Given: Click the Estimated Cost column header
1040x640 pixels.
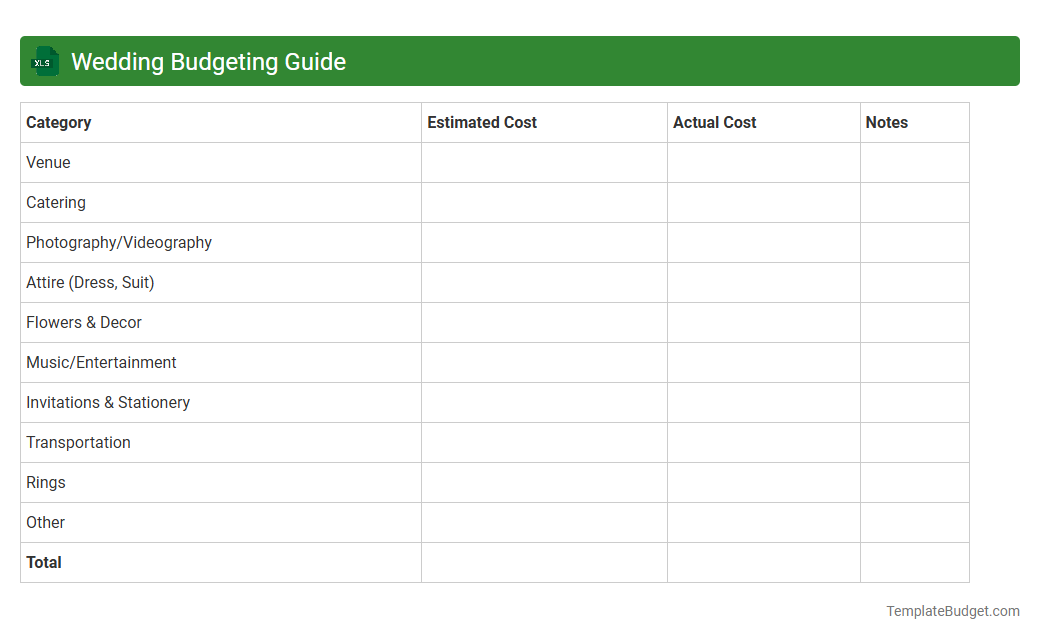Looking at the screenshot, I should point(482,122).
